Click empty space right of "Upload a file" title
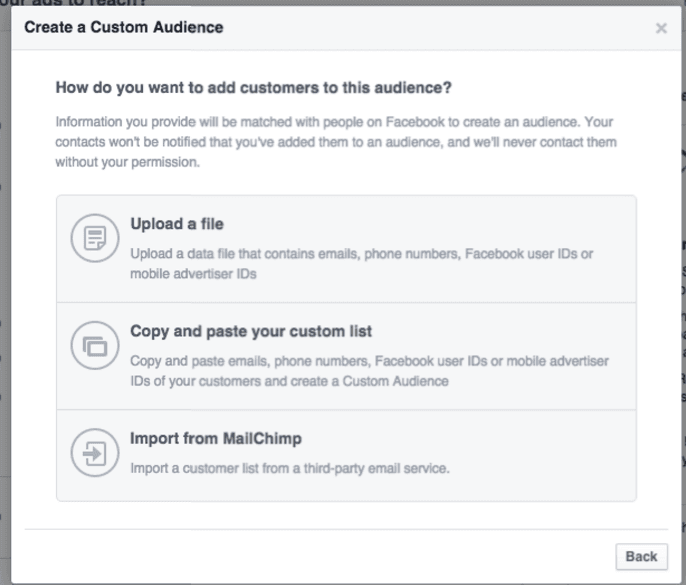 (x=420, y=224)
